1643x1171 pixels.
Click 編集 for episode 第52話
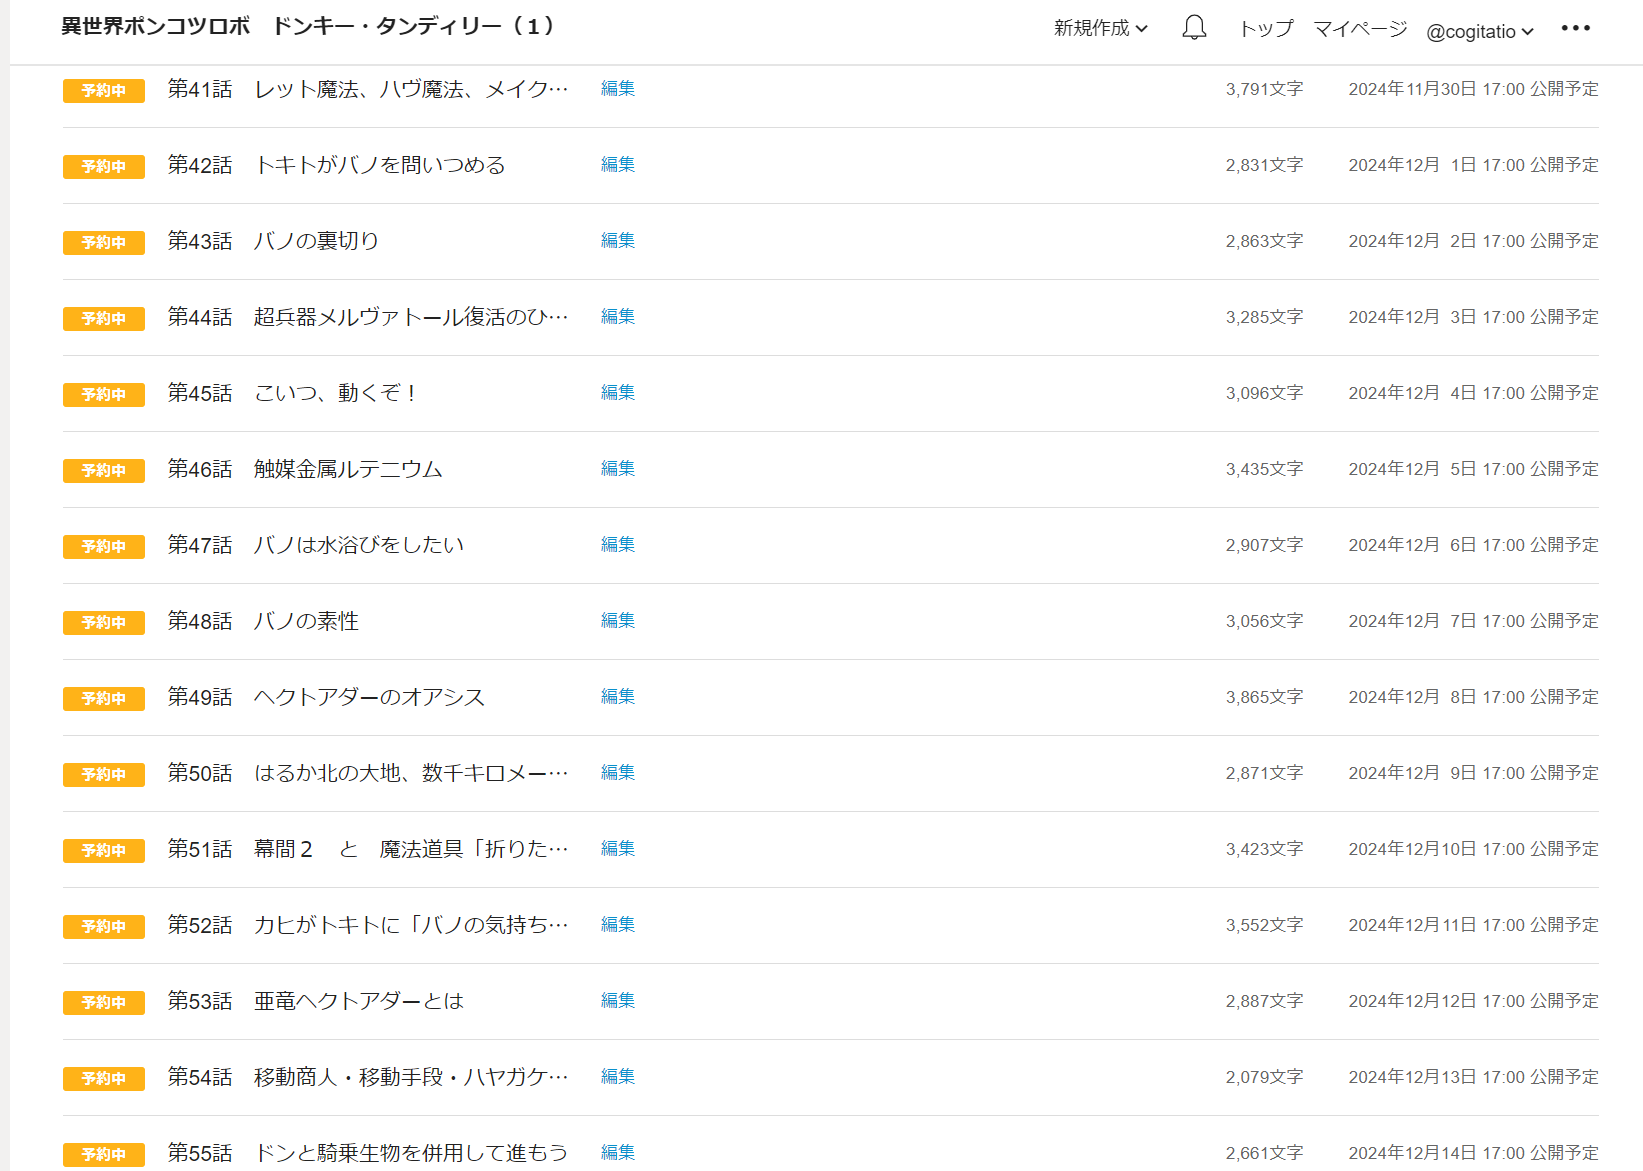point(617,924)
